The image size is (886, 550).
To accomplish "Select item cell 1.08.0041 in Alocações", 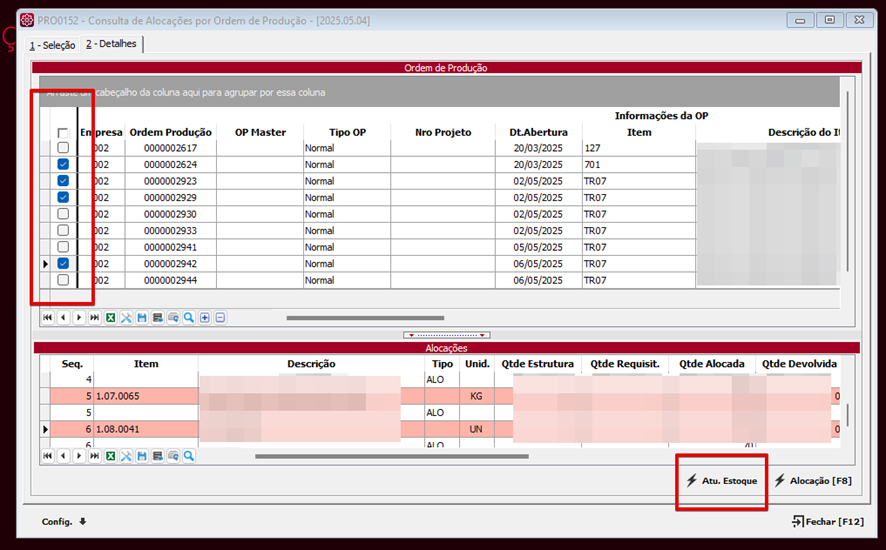I will (x=146, y=429).
